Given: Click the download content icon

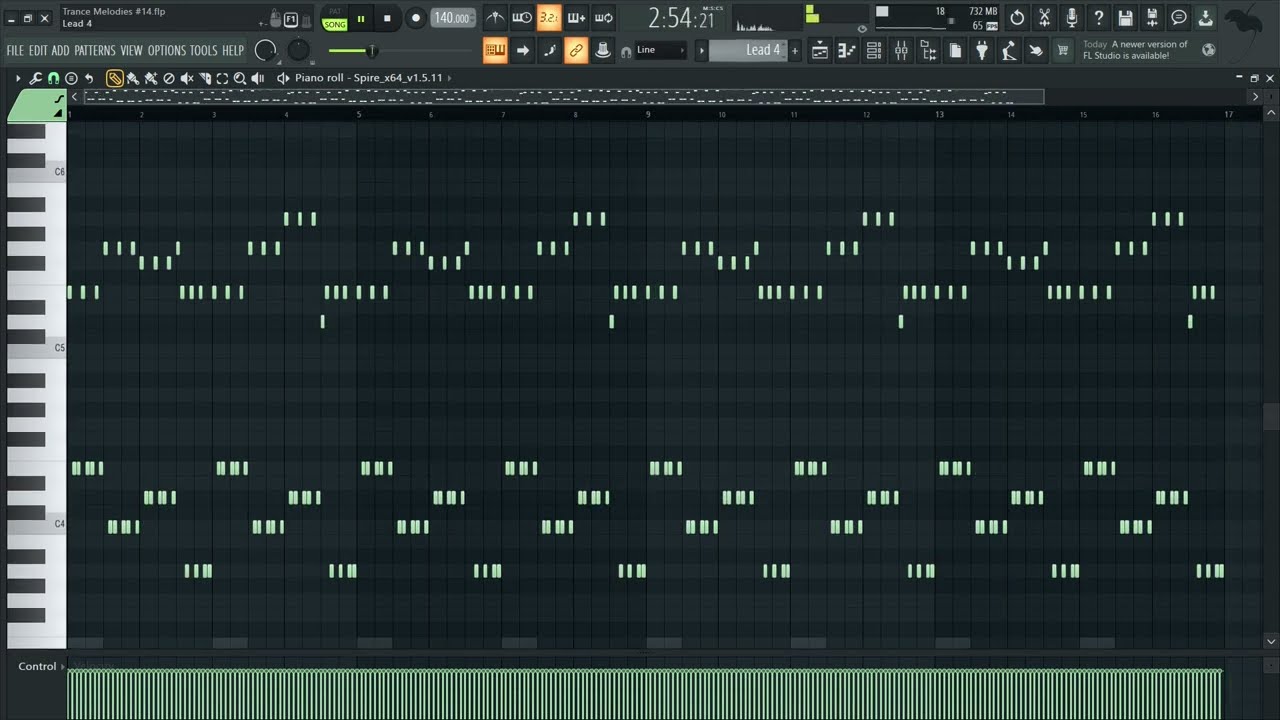Looking at the screenshot, I should click(x=1206, y=18).
